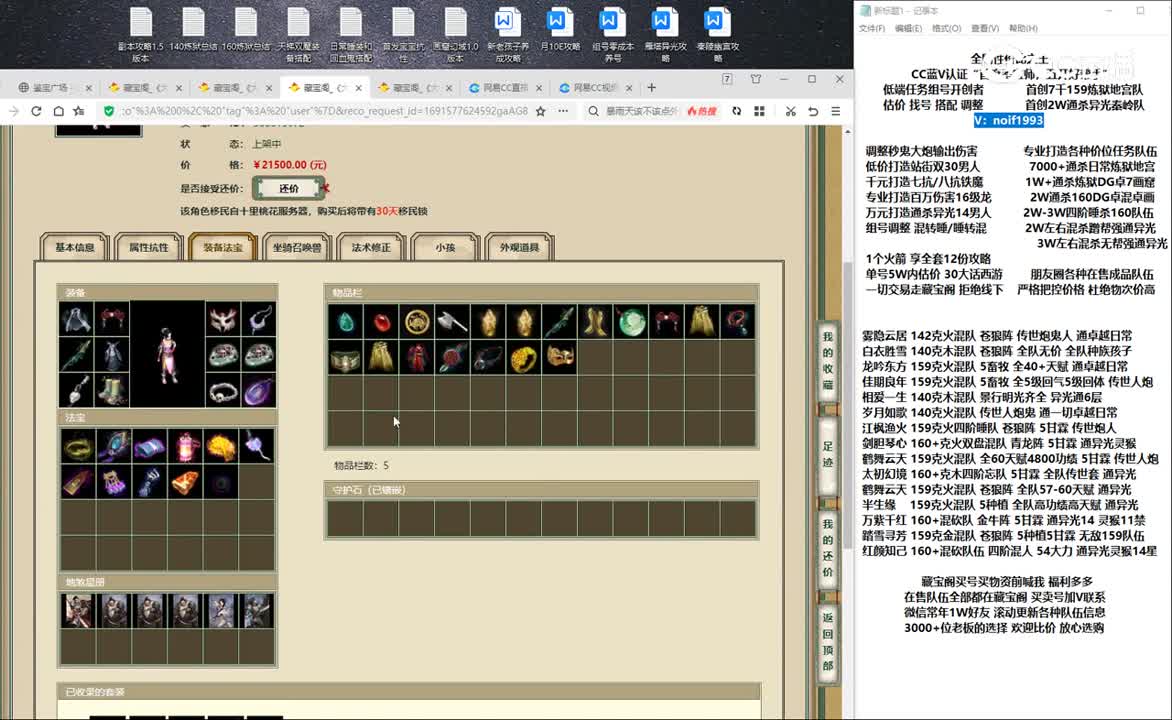Image resolution: width=1172 pixels, height=720 pixels.
Task: Click the 热搜 hot search button
Action: (x=702, y=111)
